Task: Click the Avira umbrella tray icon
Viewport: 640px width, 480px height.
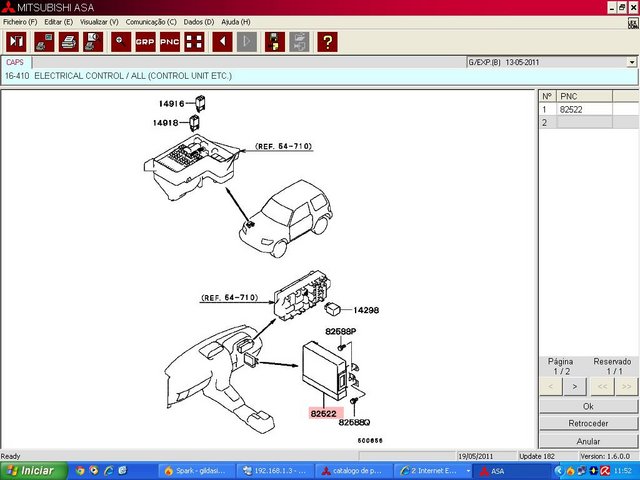Action: point(605,471)
